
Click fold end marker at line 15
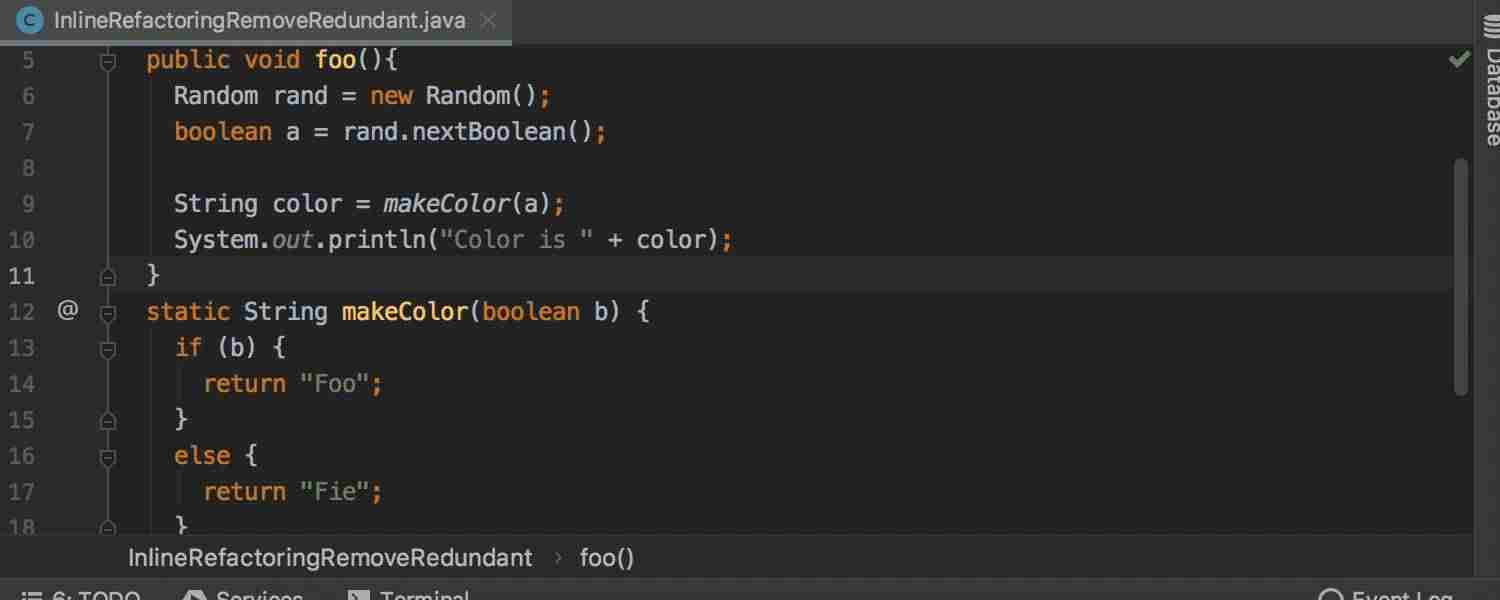108,420
